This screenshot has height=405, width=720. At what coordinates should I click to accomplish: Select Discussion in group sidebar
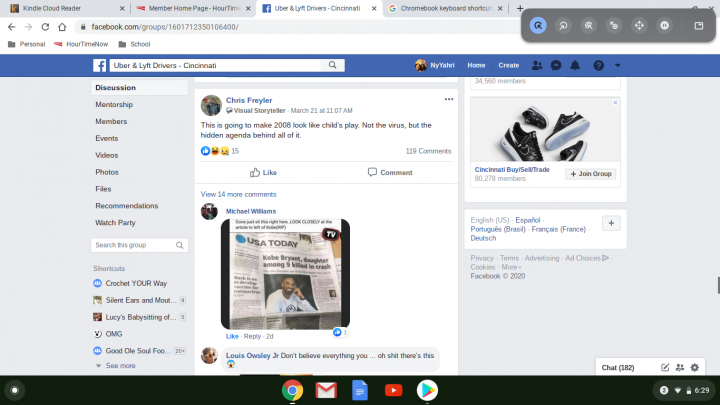(x=139, y=88)
